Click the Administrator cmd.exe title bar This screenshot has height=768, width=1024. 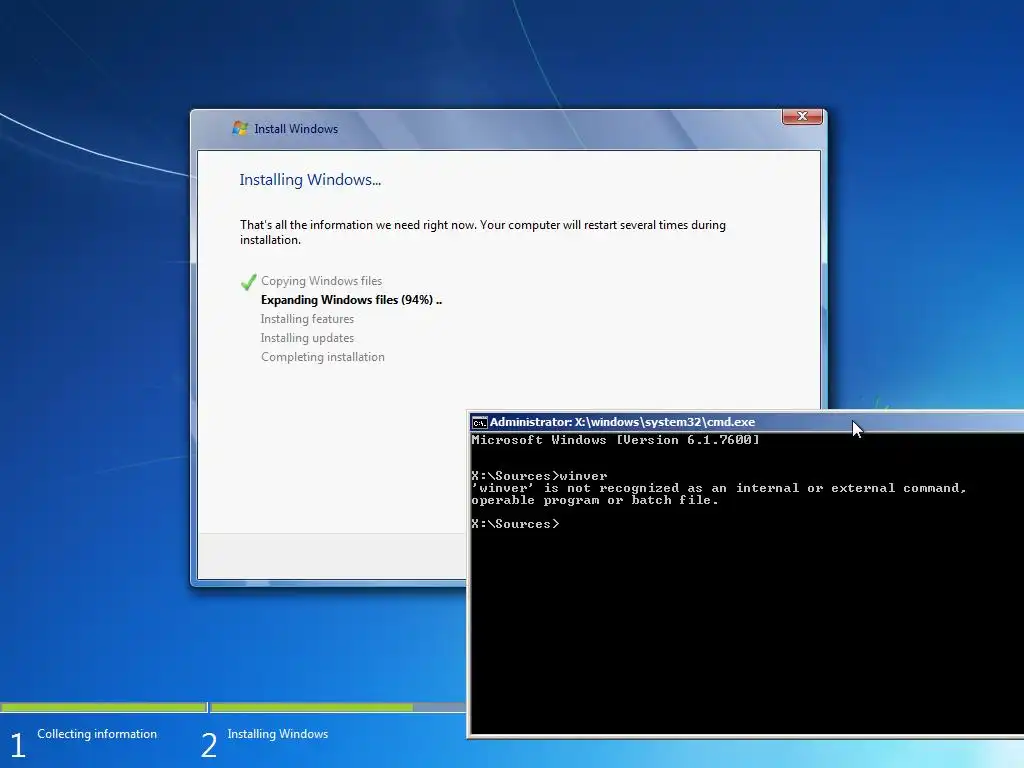pyautogui.click(x=746, y=422)
